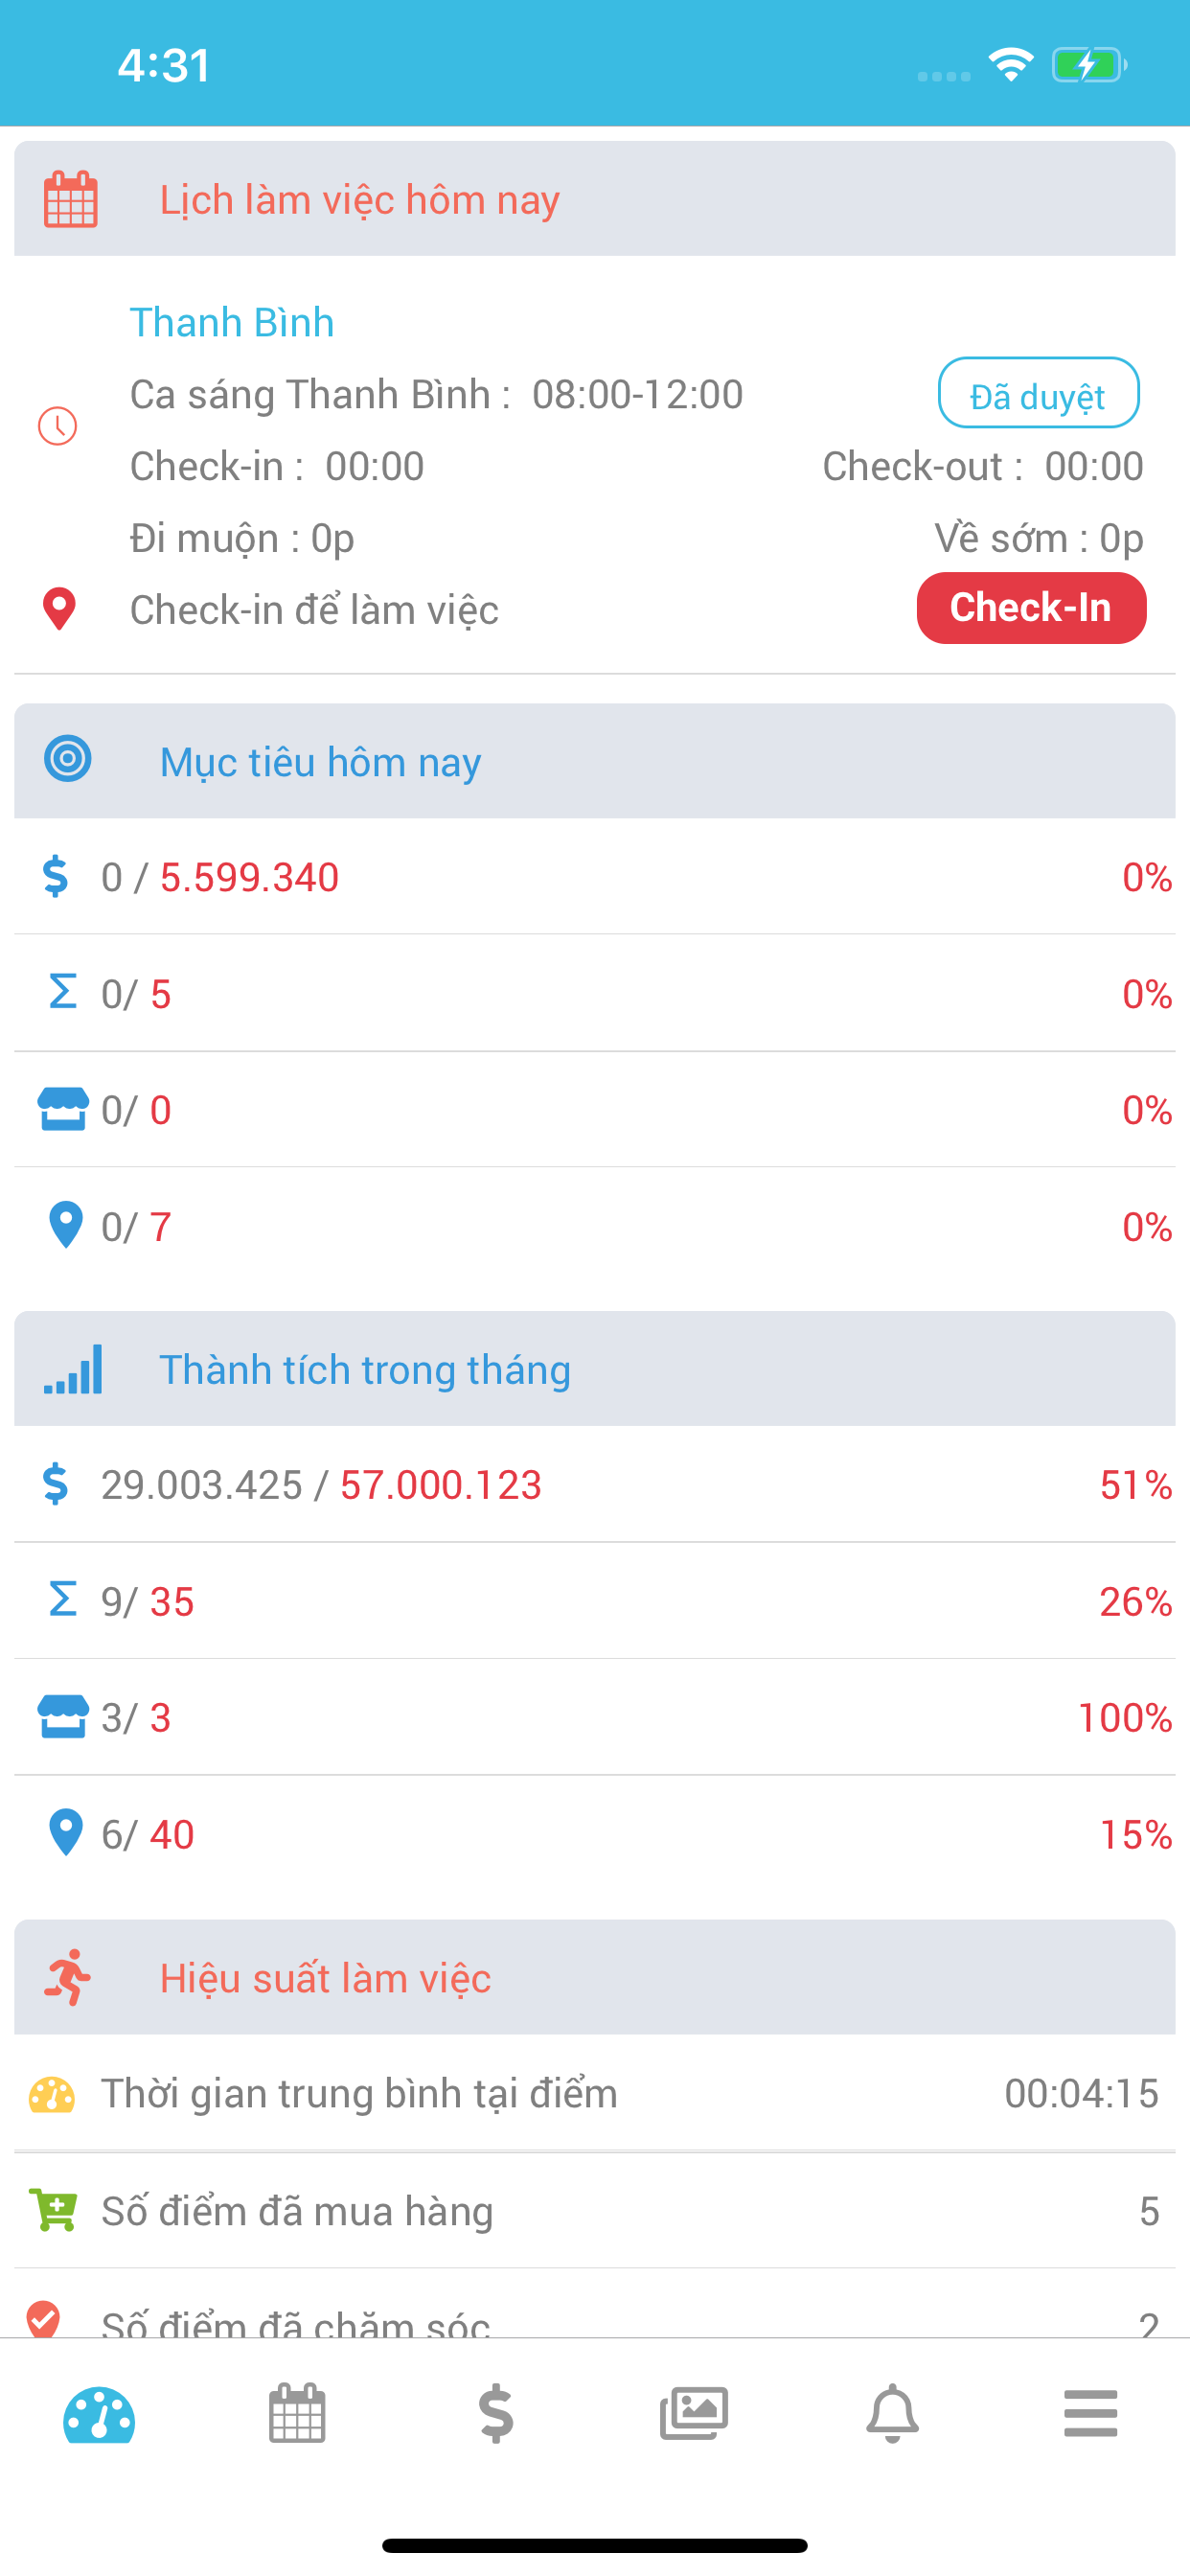Tap the target icon beside Mục tiêu hôm nay
The image size is (1190, 2576).
68,759
